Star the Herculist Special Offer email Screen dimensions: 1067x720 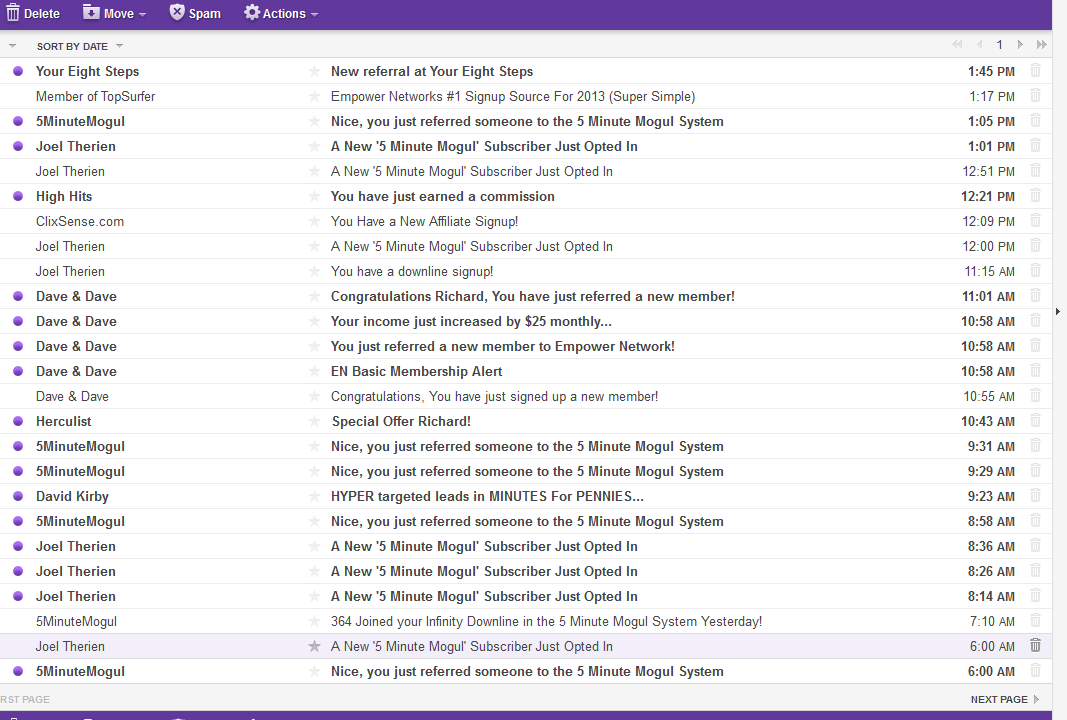click(314, 421)
